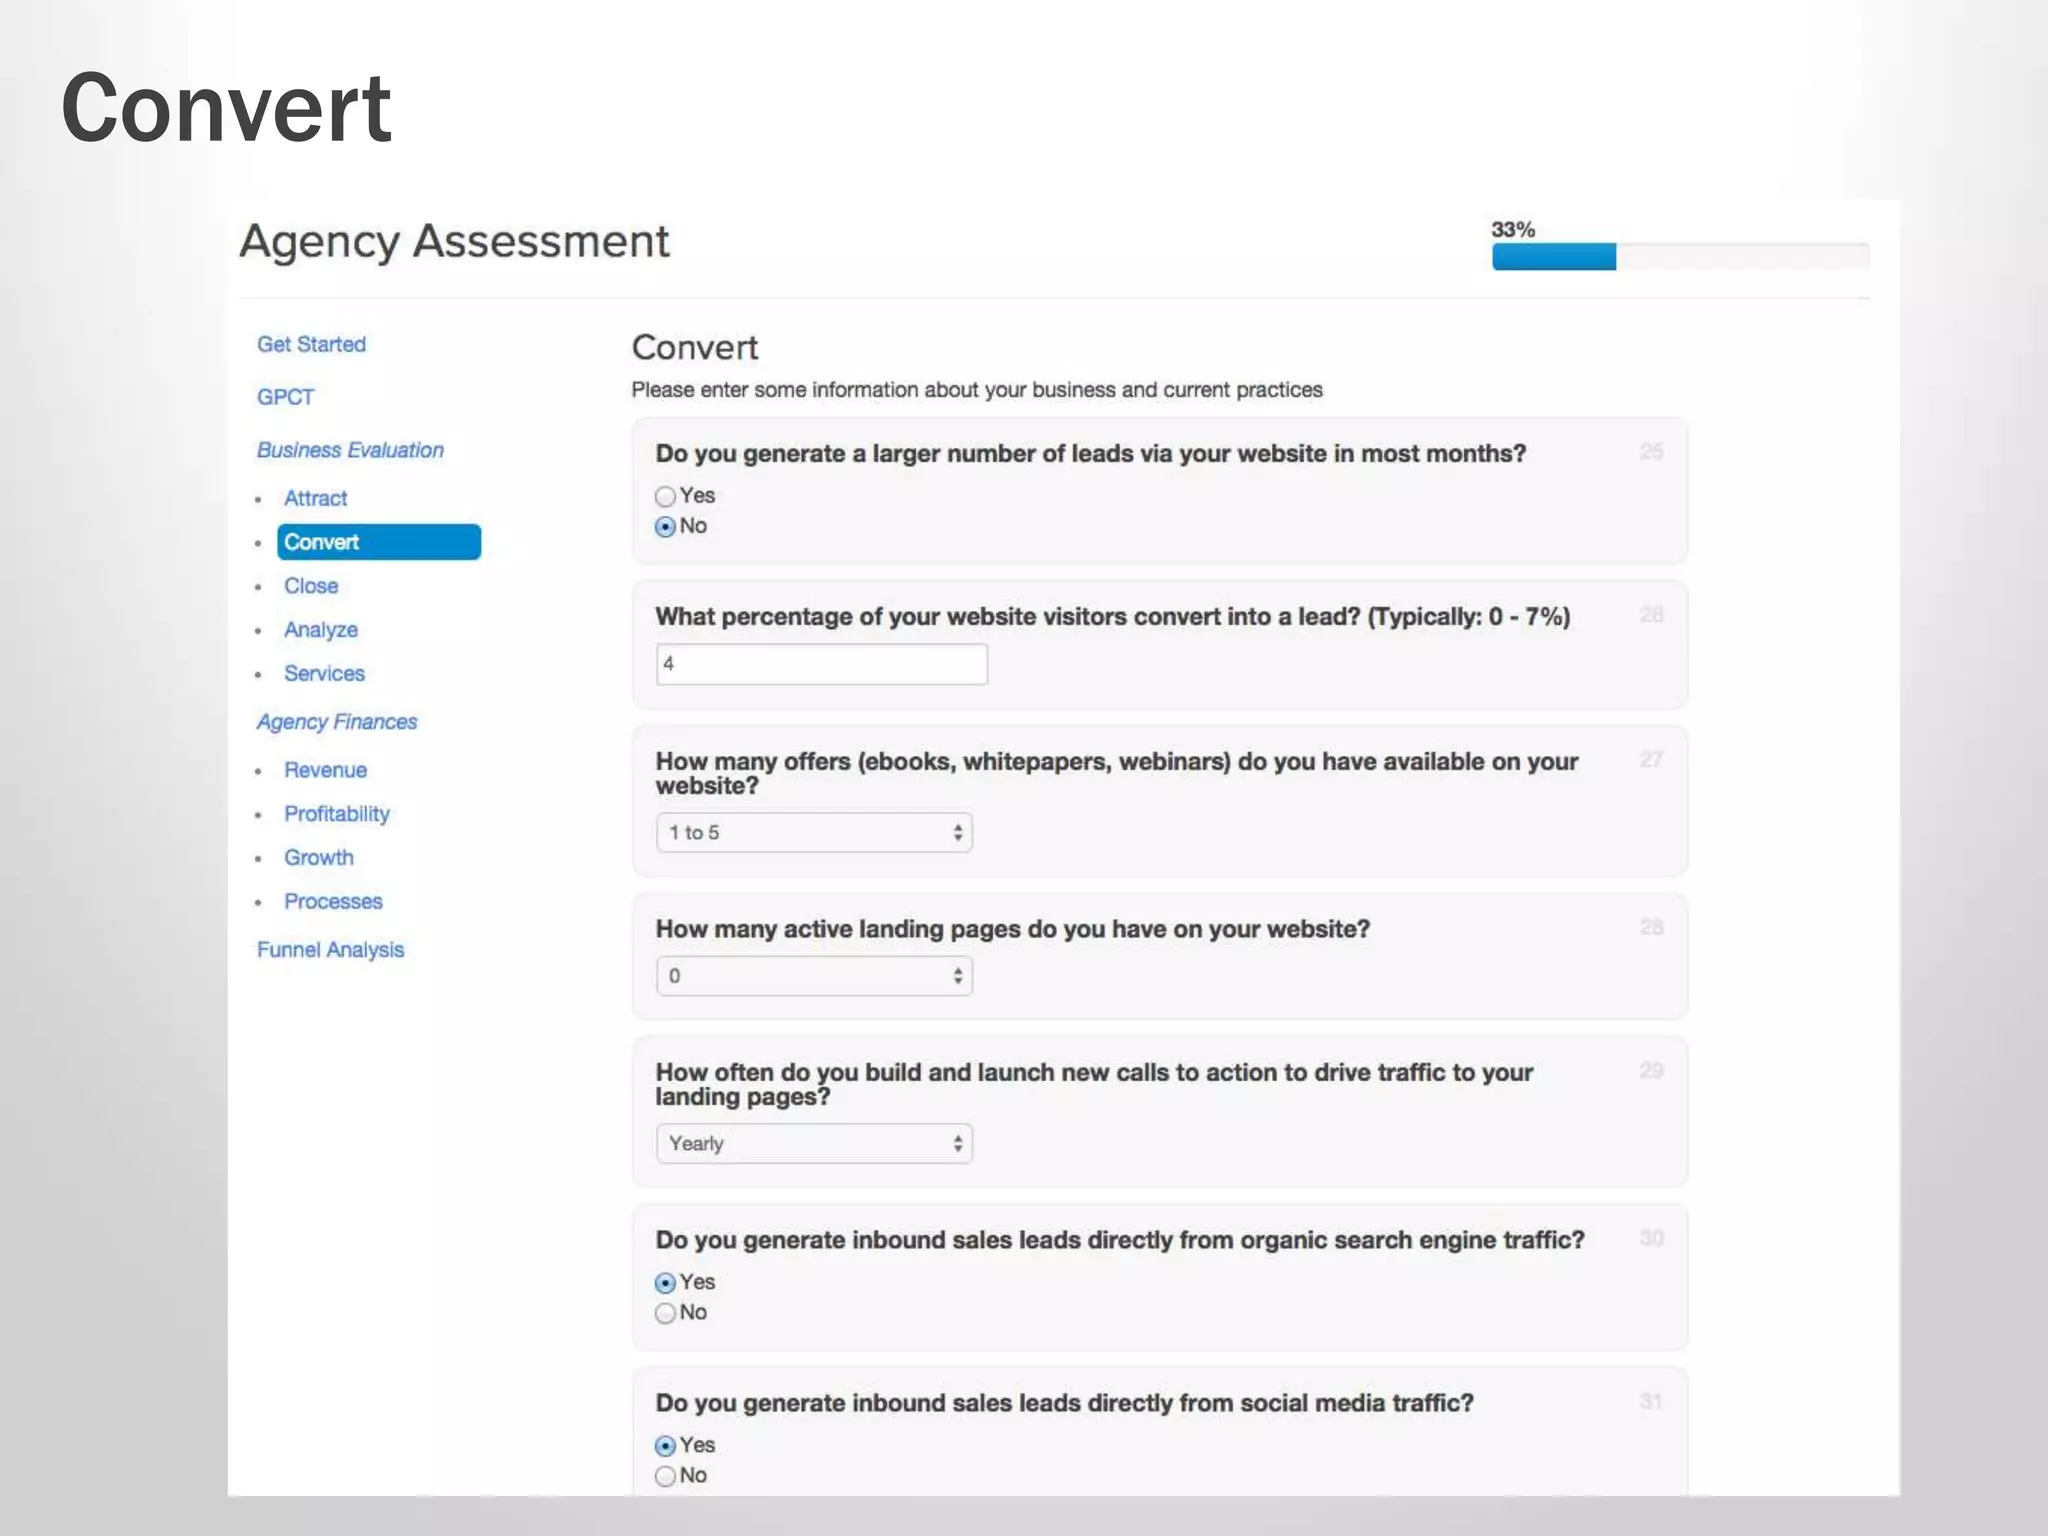This screenshot has height=1536, width=2048.
Task: Choose No for social media leads
Action: point(665,1476)
